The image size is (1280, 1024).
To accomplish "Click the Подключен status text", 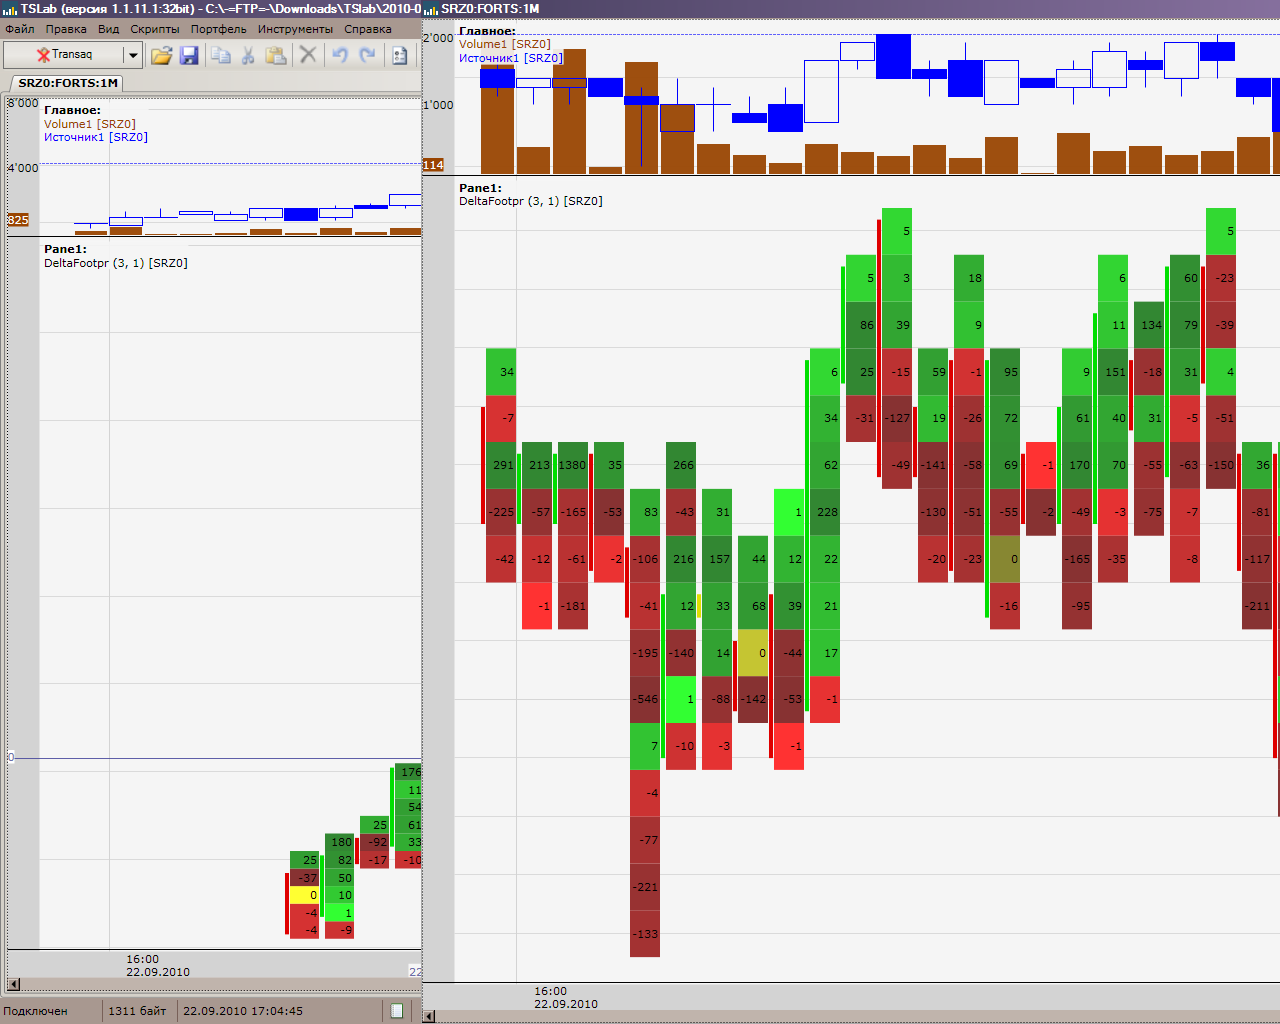I will pyautogui.click(x=36, y=1011).
